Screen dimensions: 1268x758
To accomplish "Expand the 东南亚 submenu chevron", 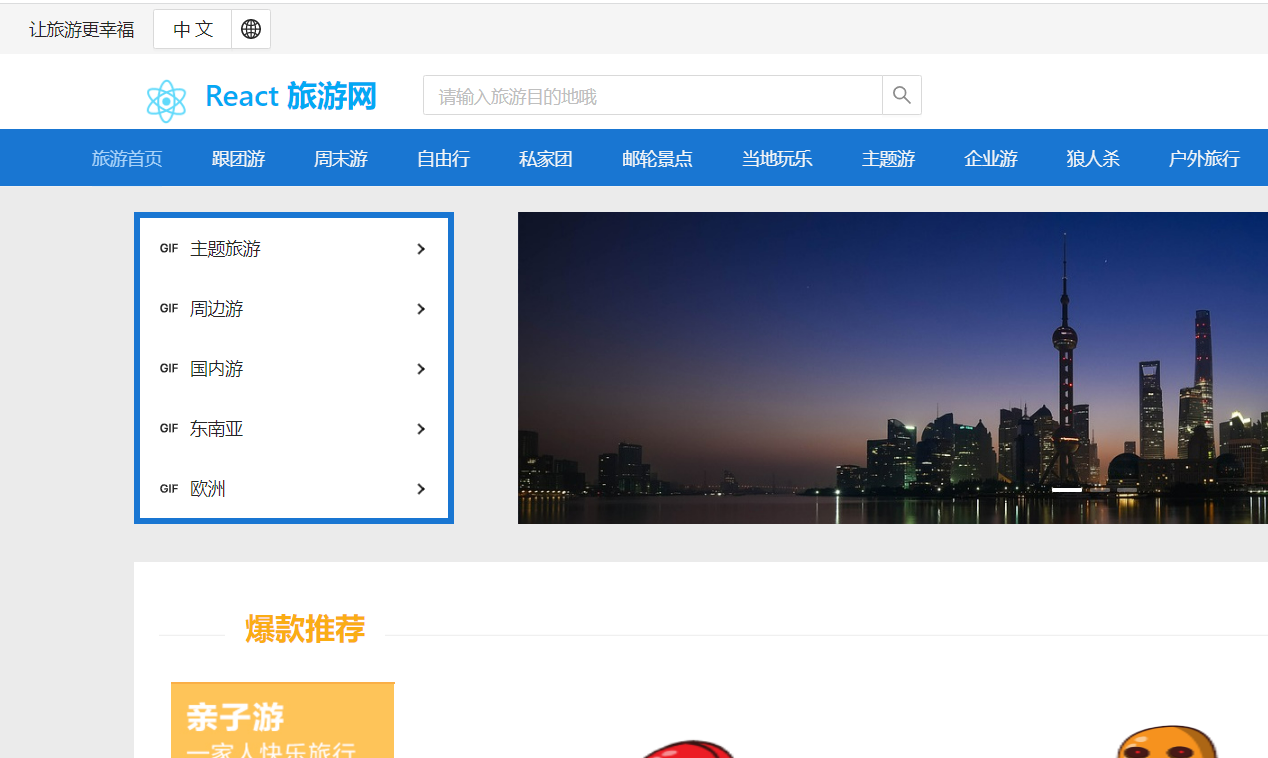I will (x=420, y=429).
